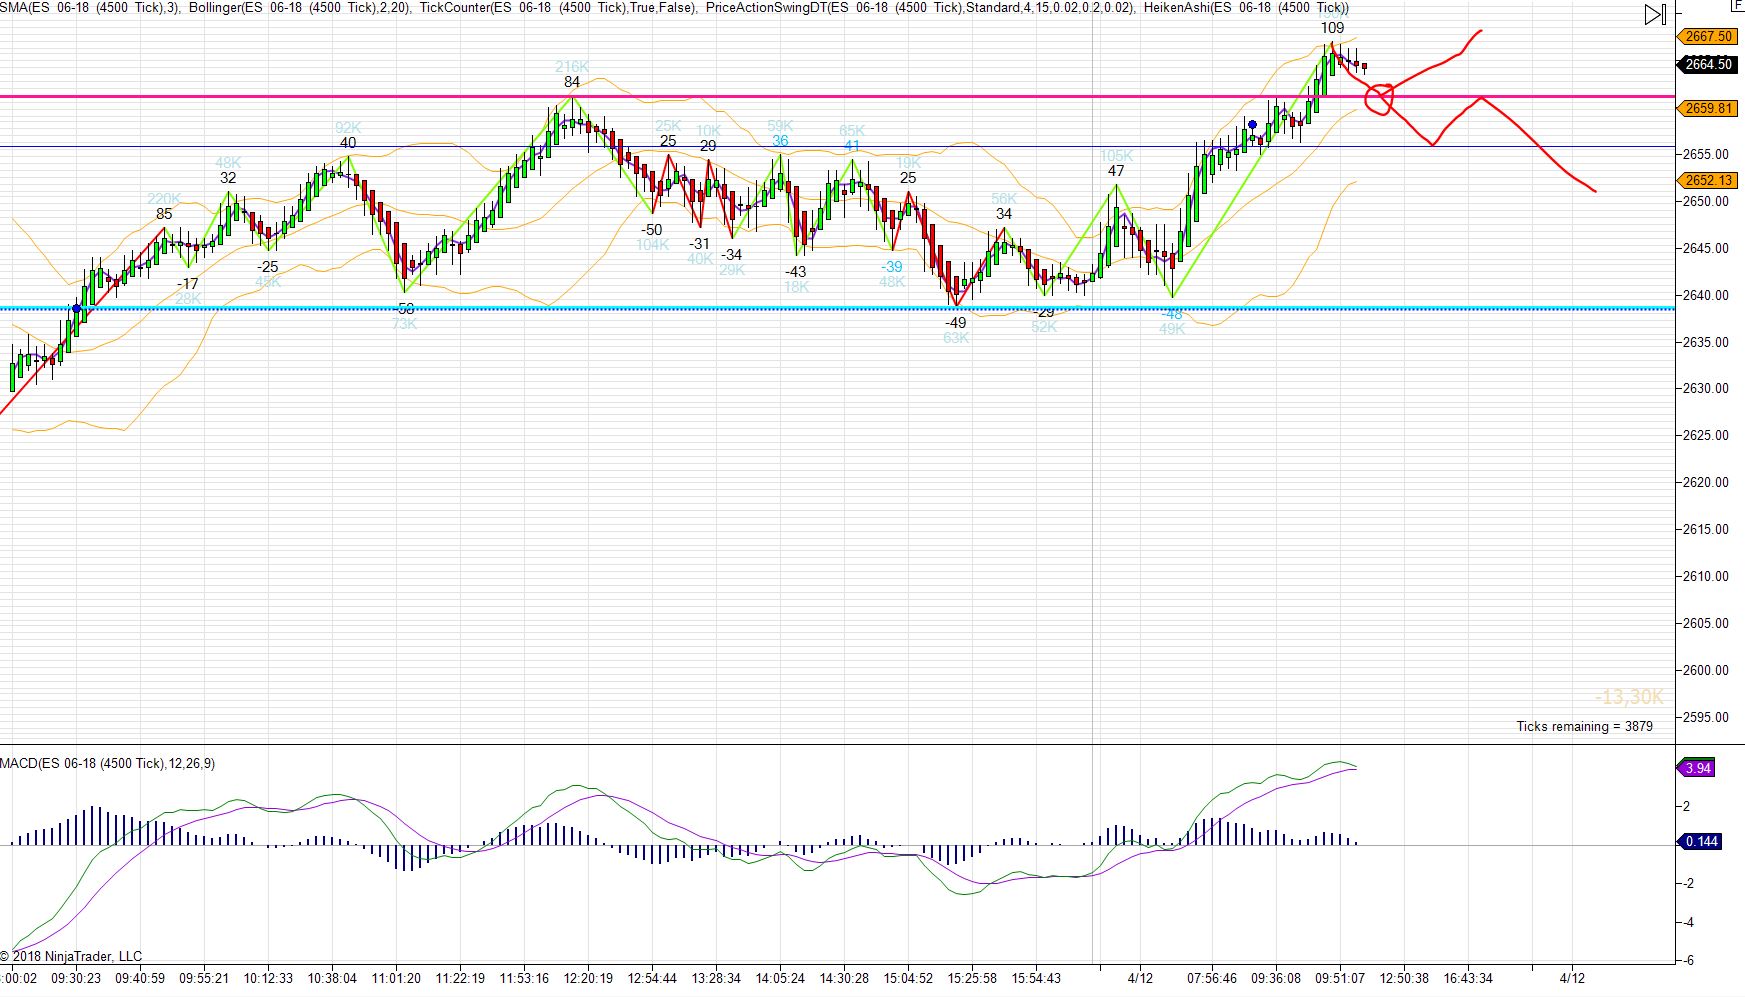Click the 'Ticks remaining = 3879' counter text
Viewport: 1745px width, 997px height.
pyautogui.click(x=1584, y=726)
